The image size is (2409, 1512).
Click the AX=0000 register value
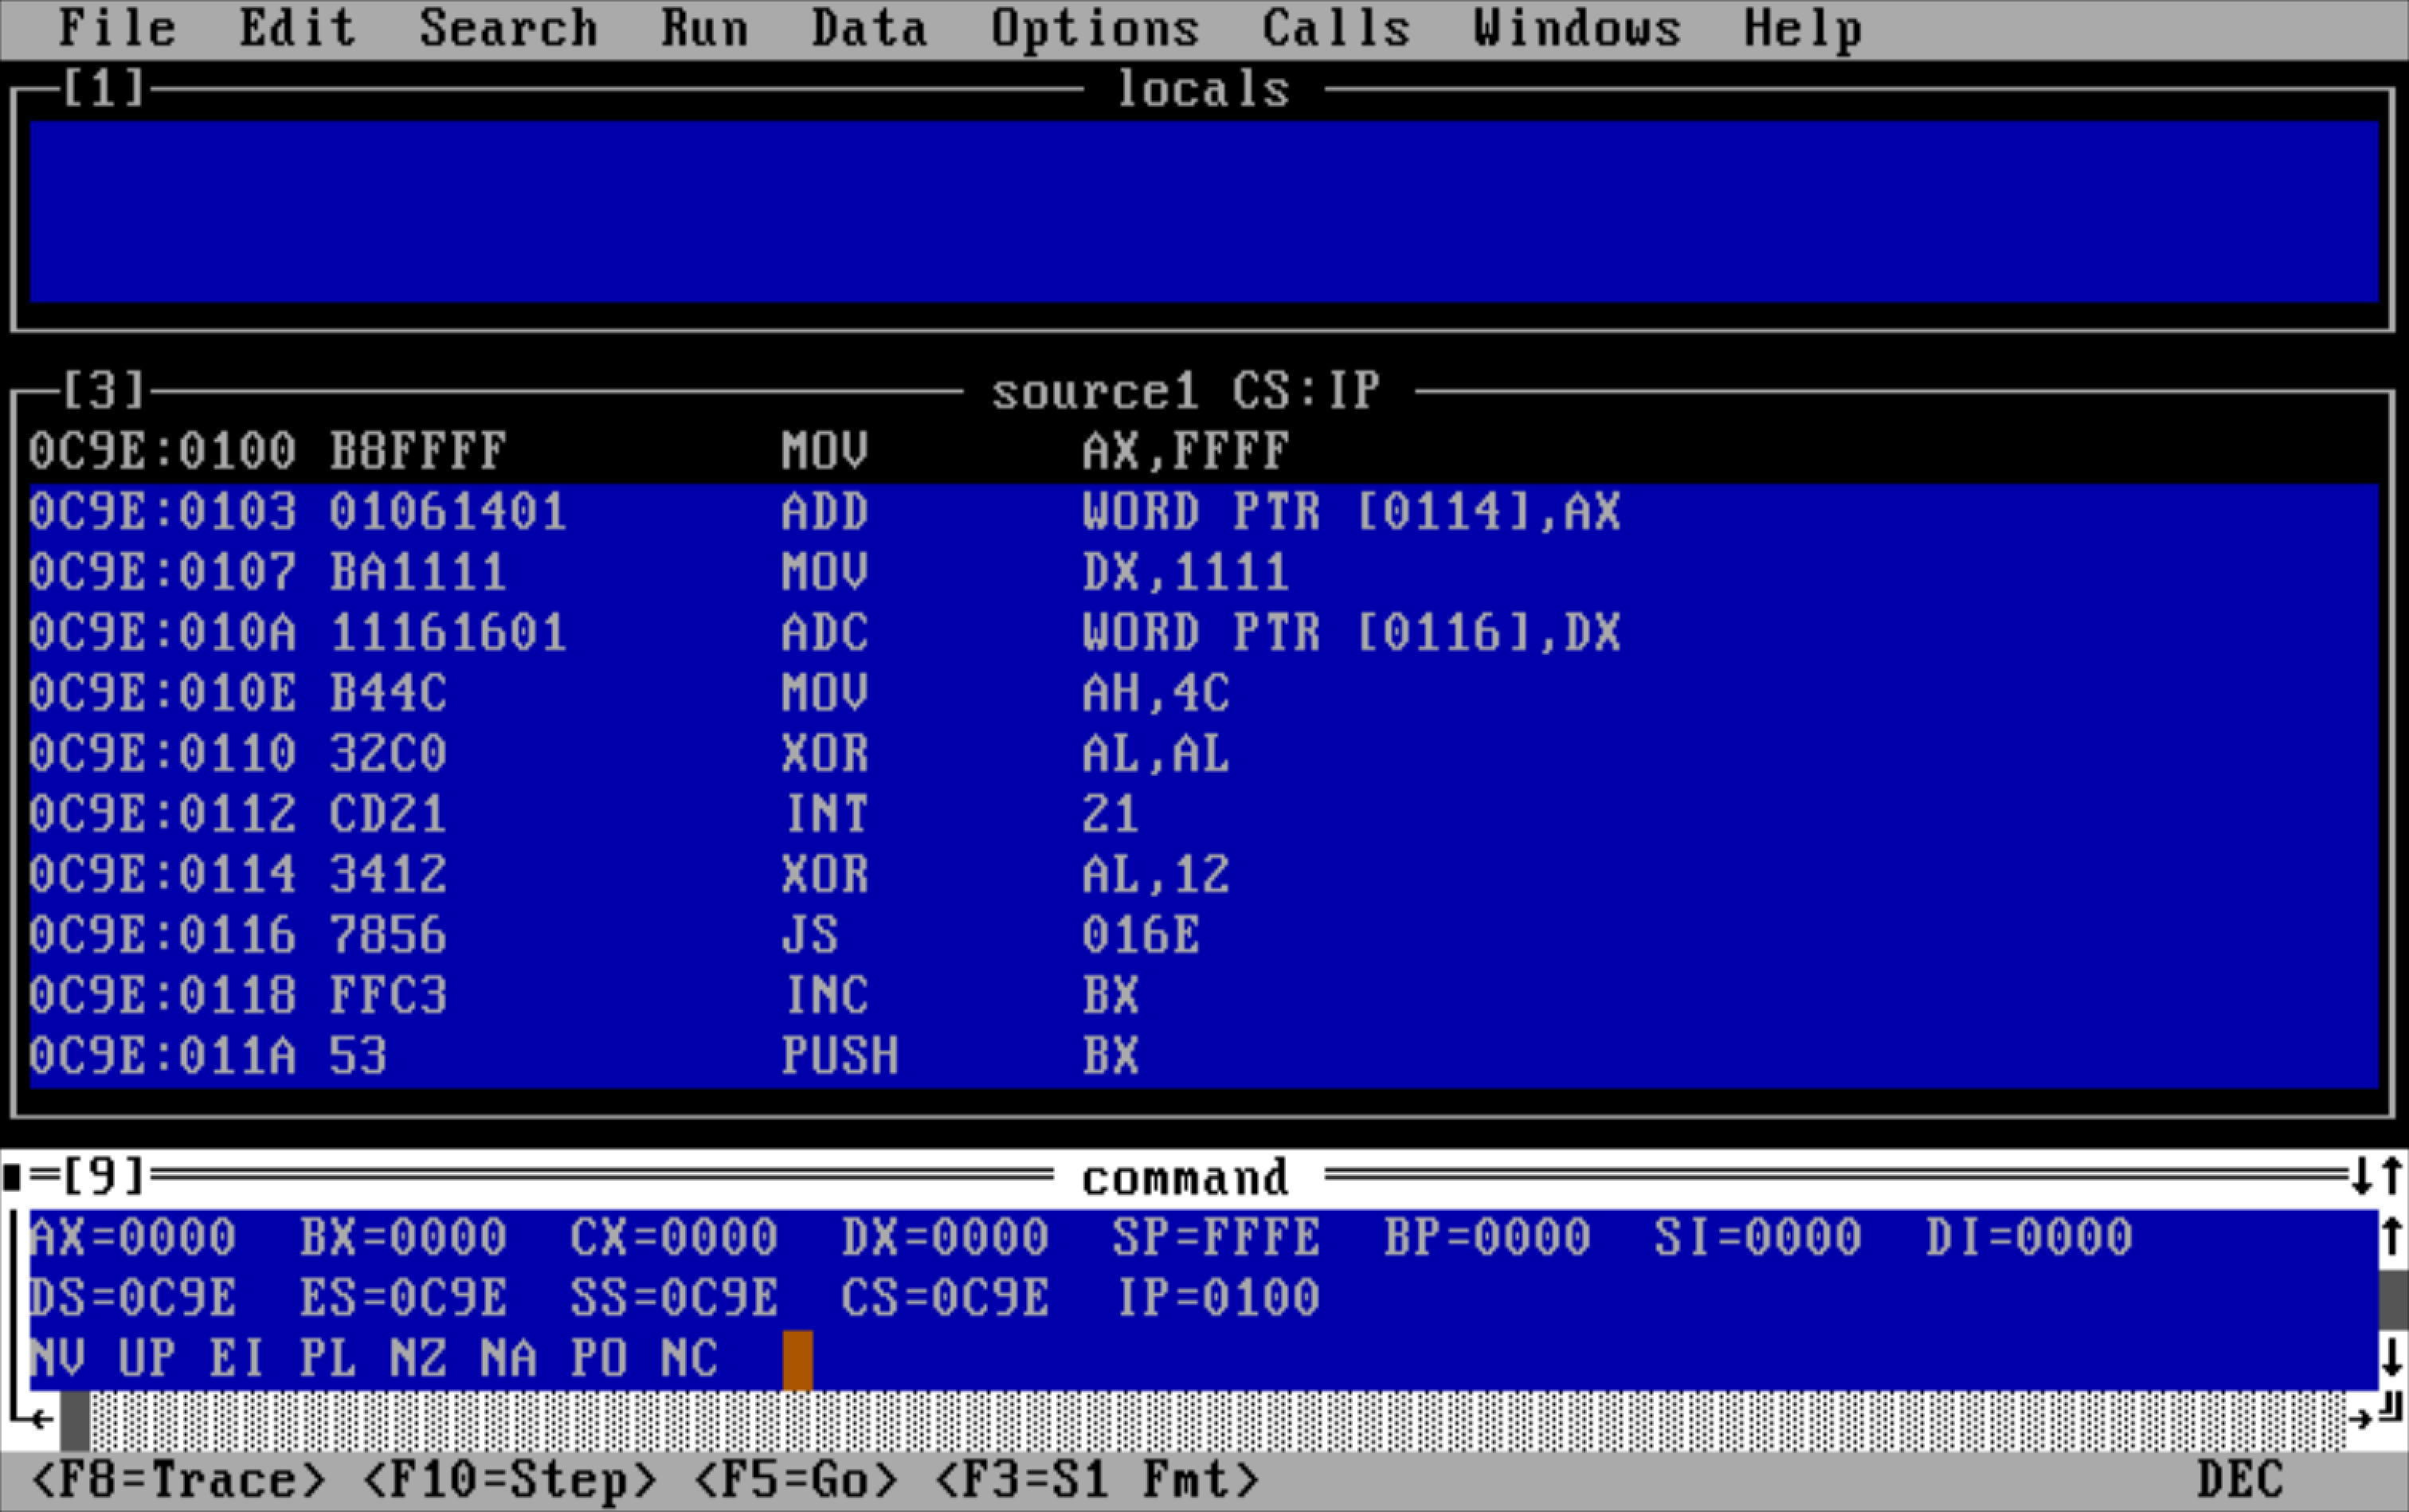tap(133, 1238)
